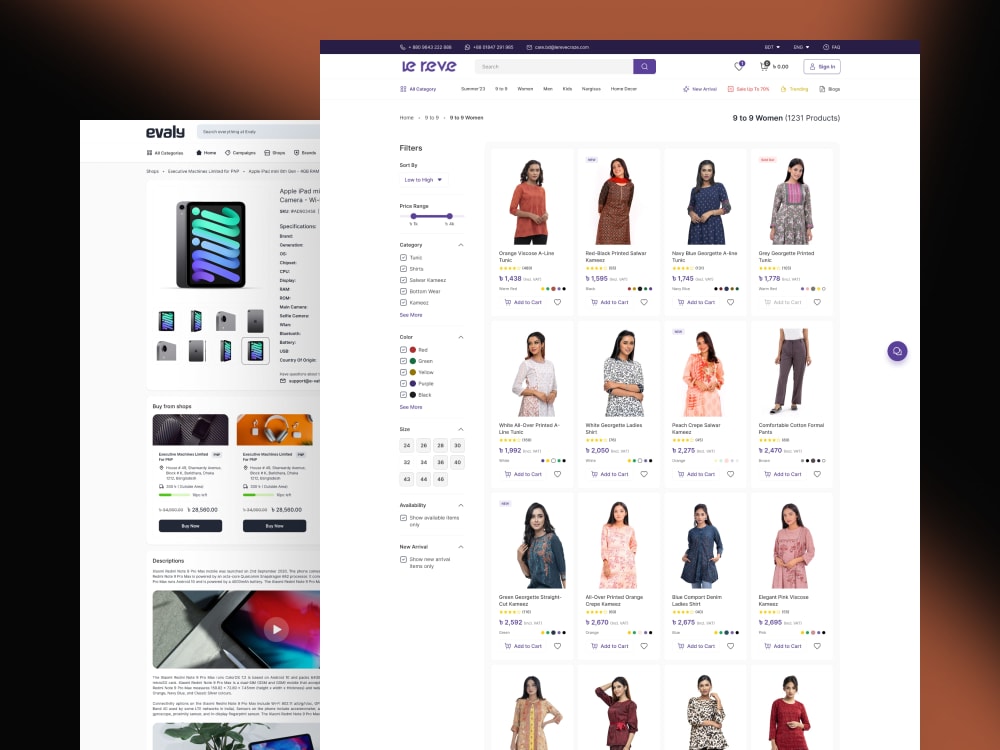Open the shopping cart icon in Le Reve header
The width and height of the screenshot is (1000, 750).
tap(764, 66)
